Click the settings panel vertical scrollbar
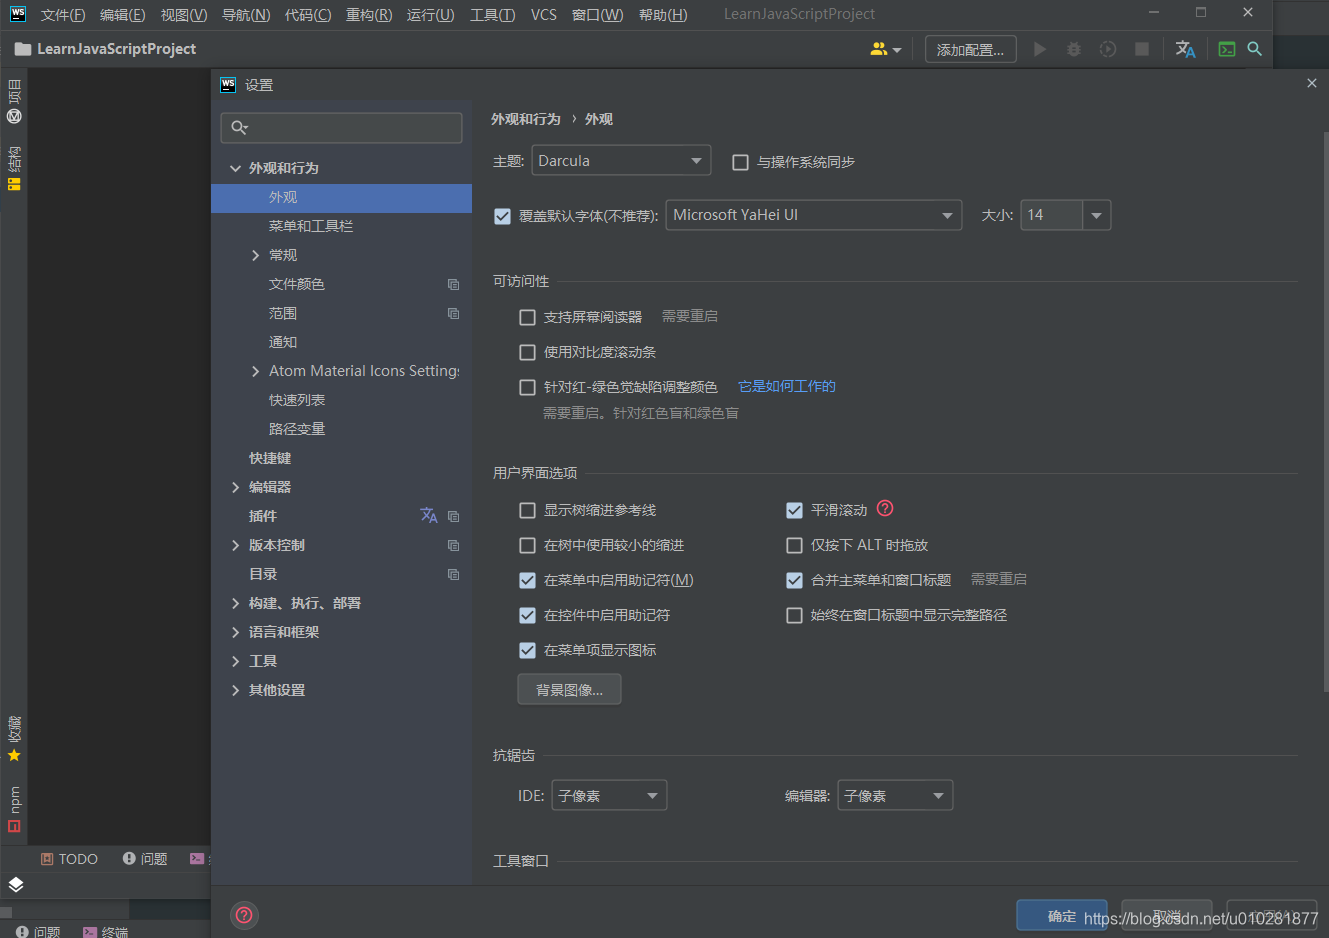Screen dimensions: 1329x938 point(1325,410)
